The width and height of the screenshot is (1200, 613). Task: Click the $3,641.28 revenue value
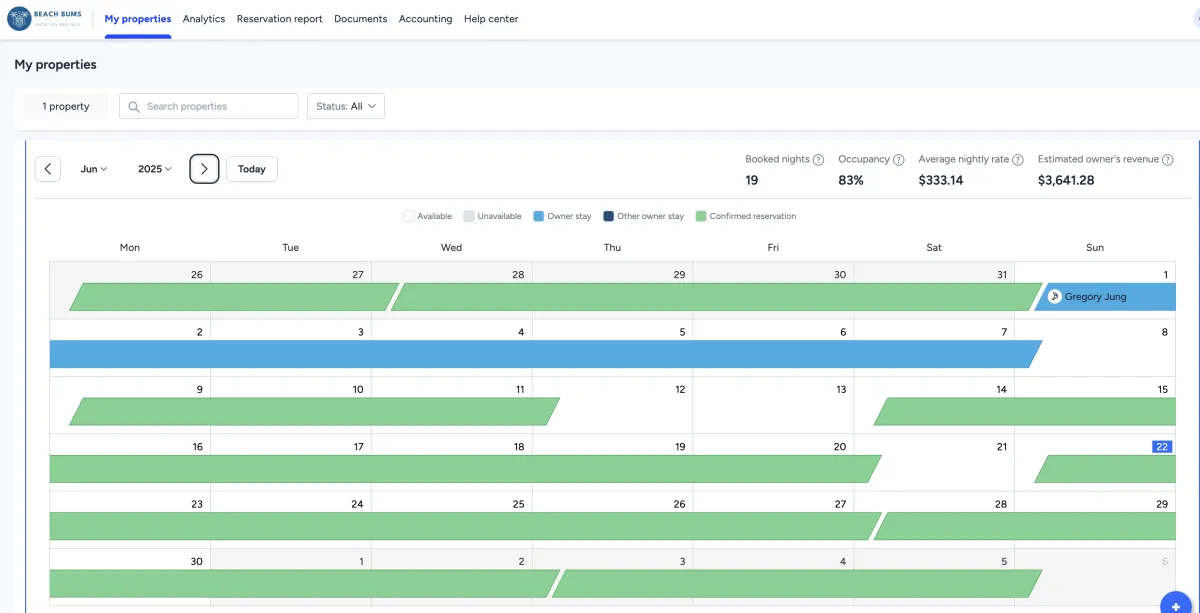1066,180
